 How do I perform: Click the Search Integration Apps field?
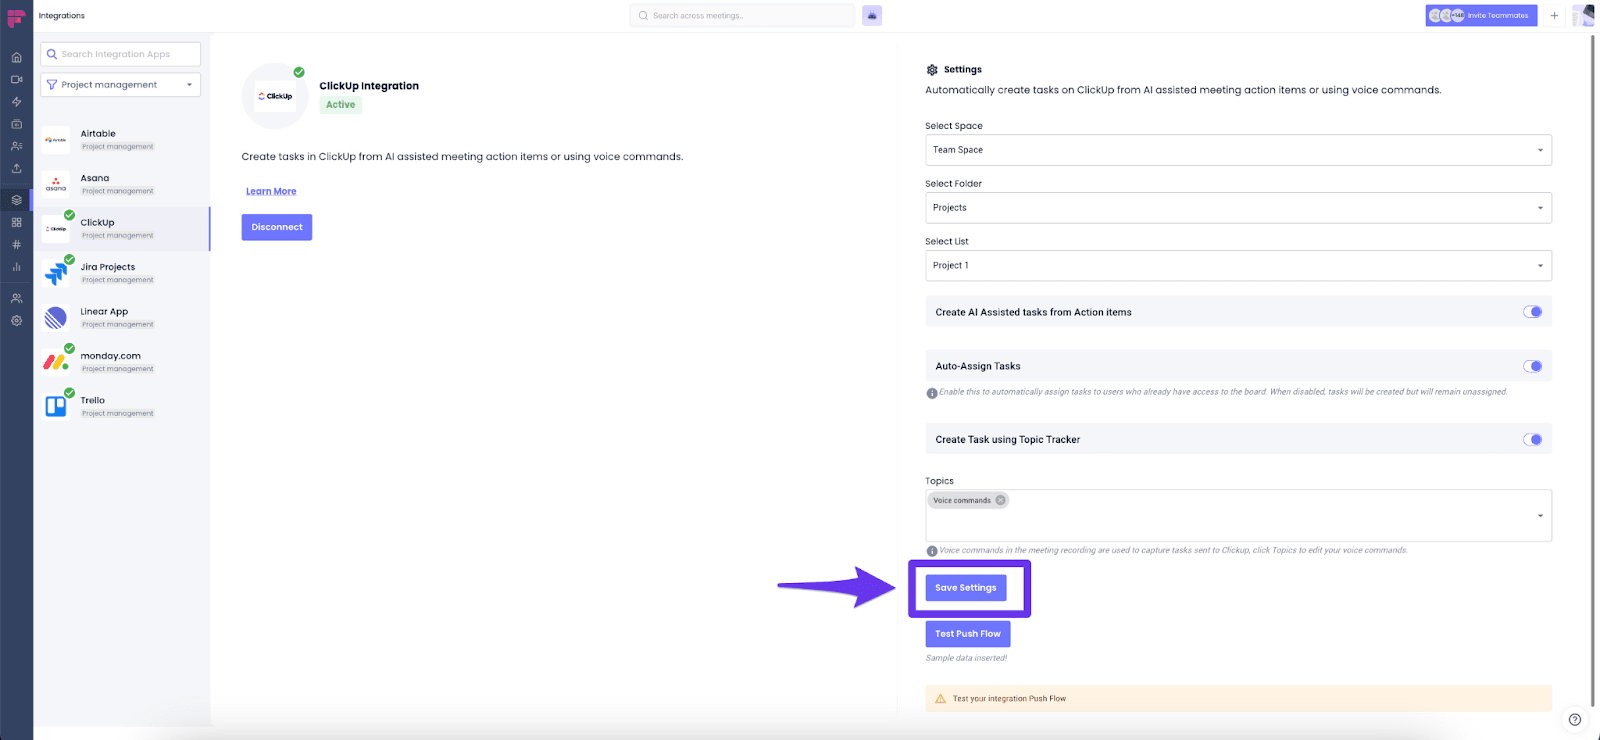pos(120,54)
